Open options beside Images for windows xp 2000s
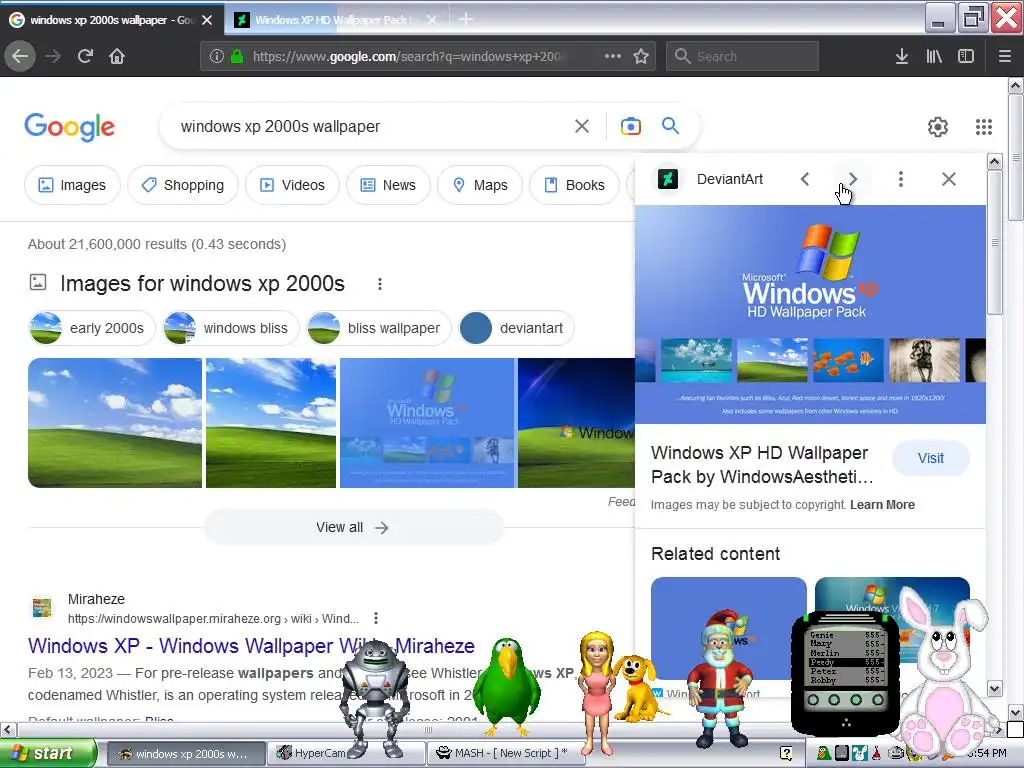1024x768 pixels. click(x=379, y=283)
